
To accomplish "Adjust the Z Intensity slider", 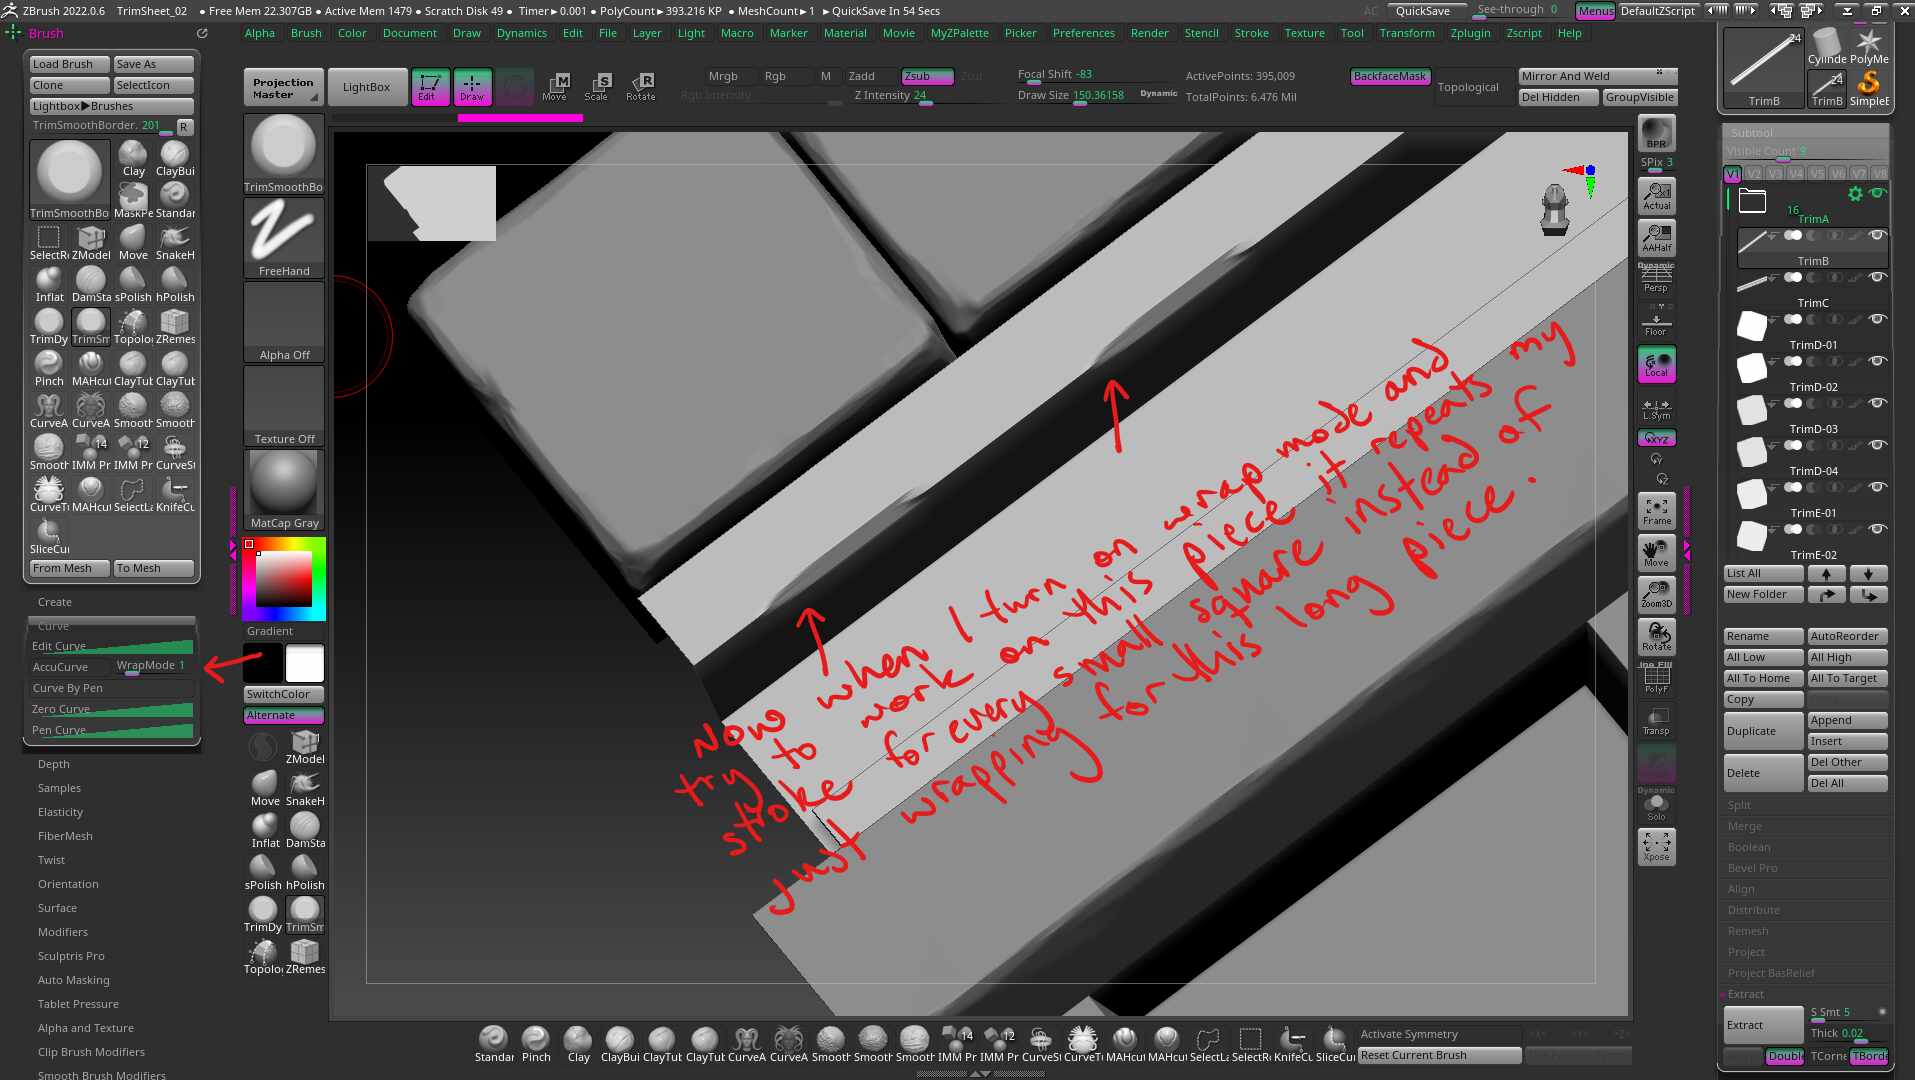I will point(925,96).
